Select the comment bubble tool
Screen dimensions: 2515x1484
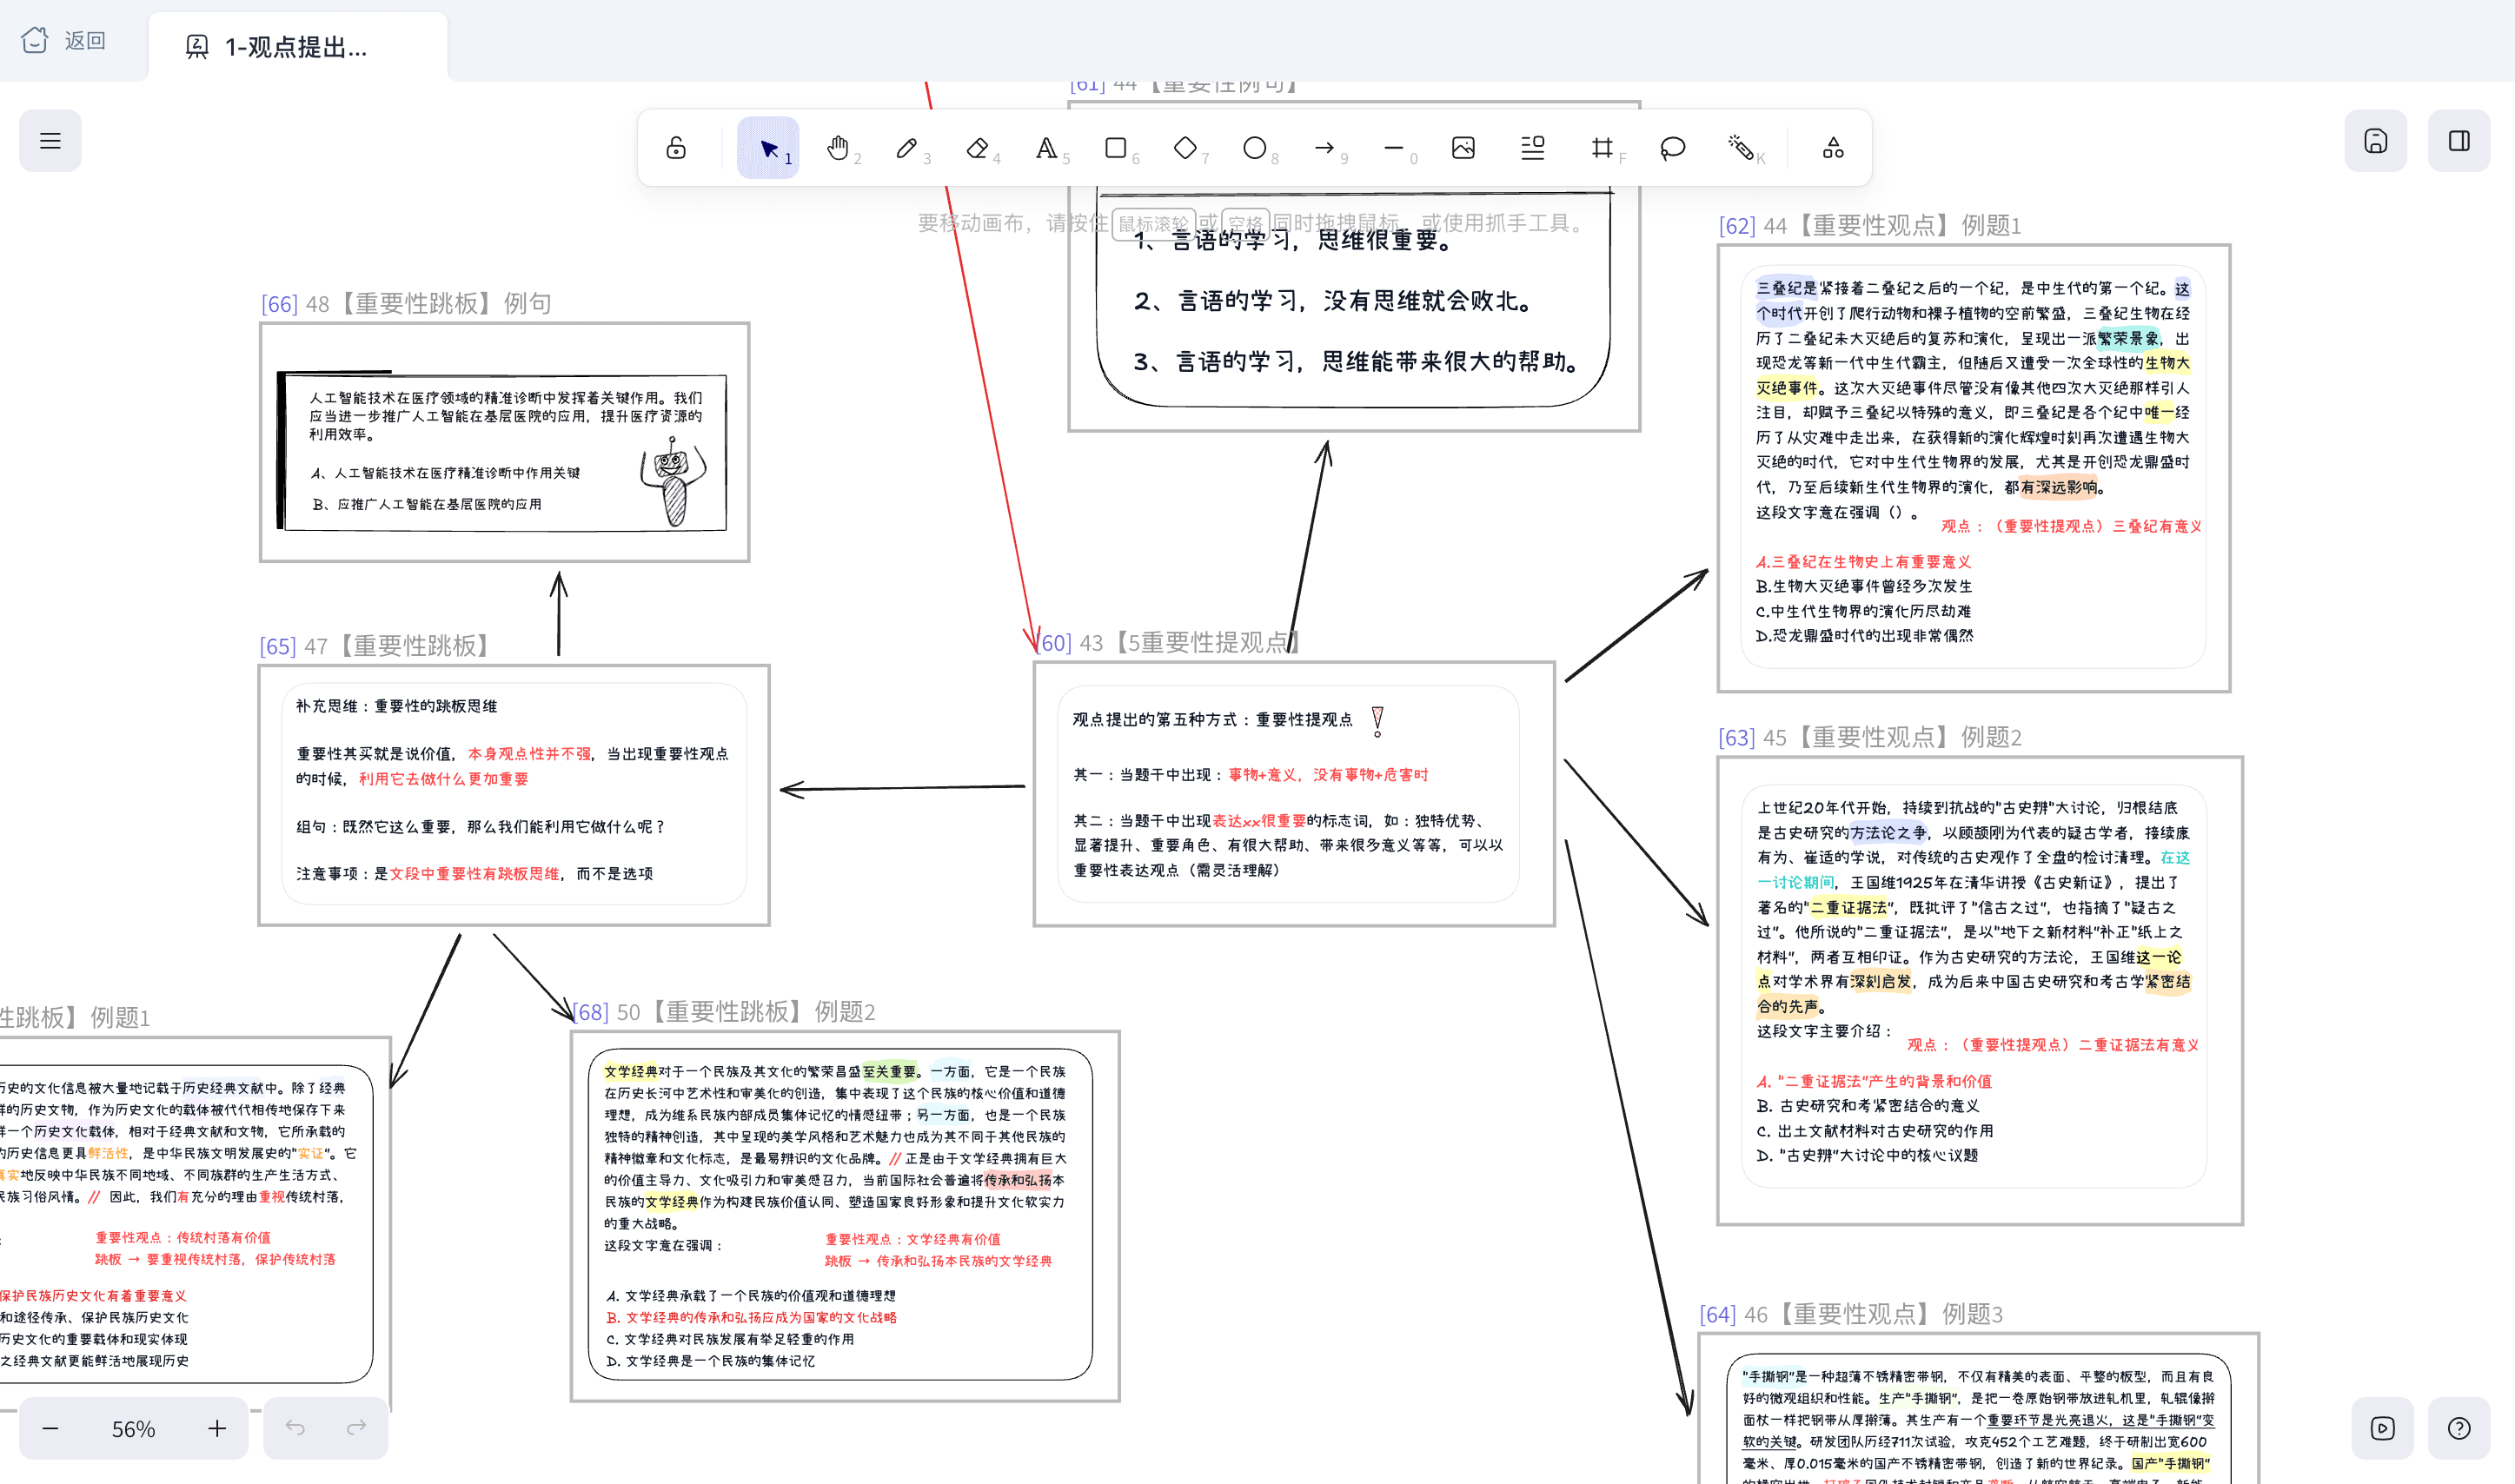coord(1672,148)
